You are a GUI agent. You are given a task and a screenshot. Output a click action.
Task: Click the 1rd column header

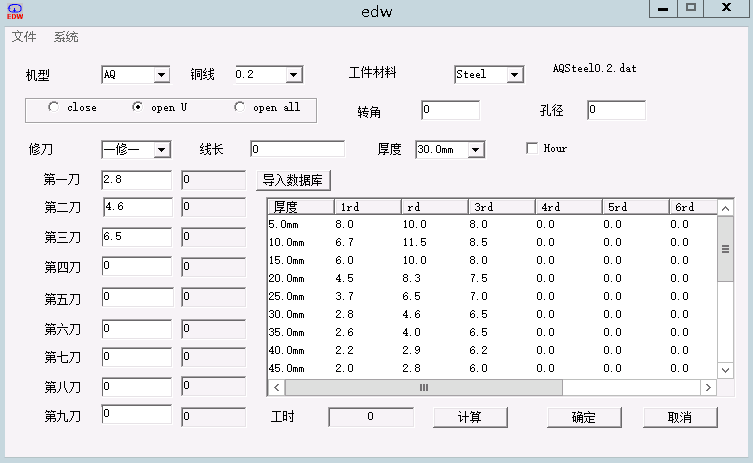click(367, 207)
